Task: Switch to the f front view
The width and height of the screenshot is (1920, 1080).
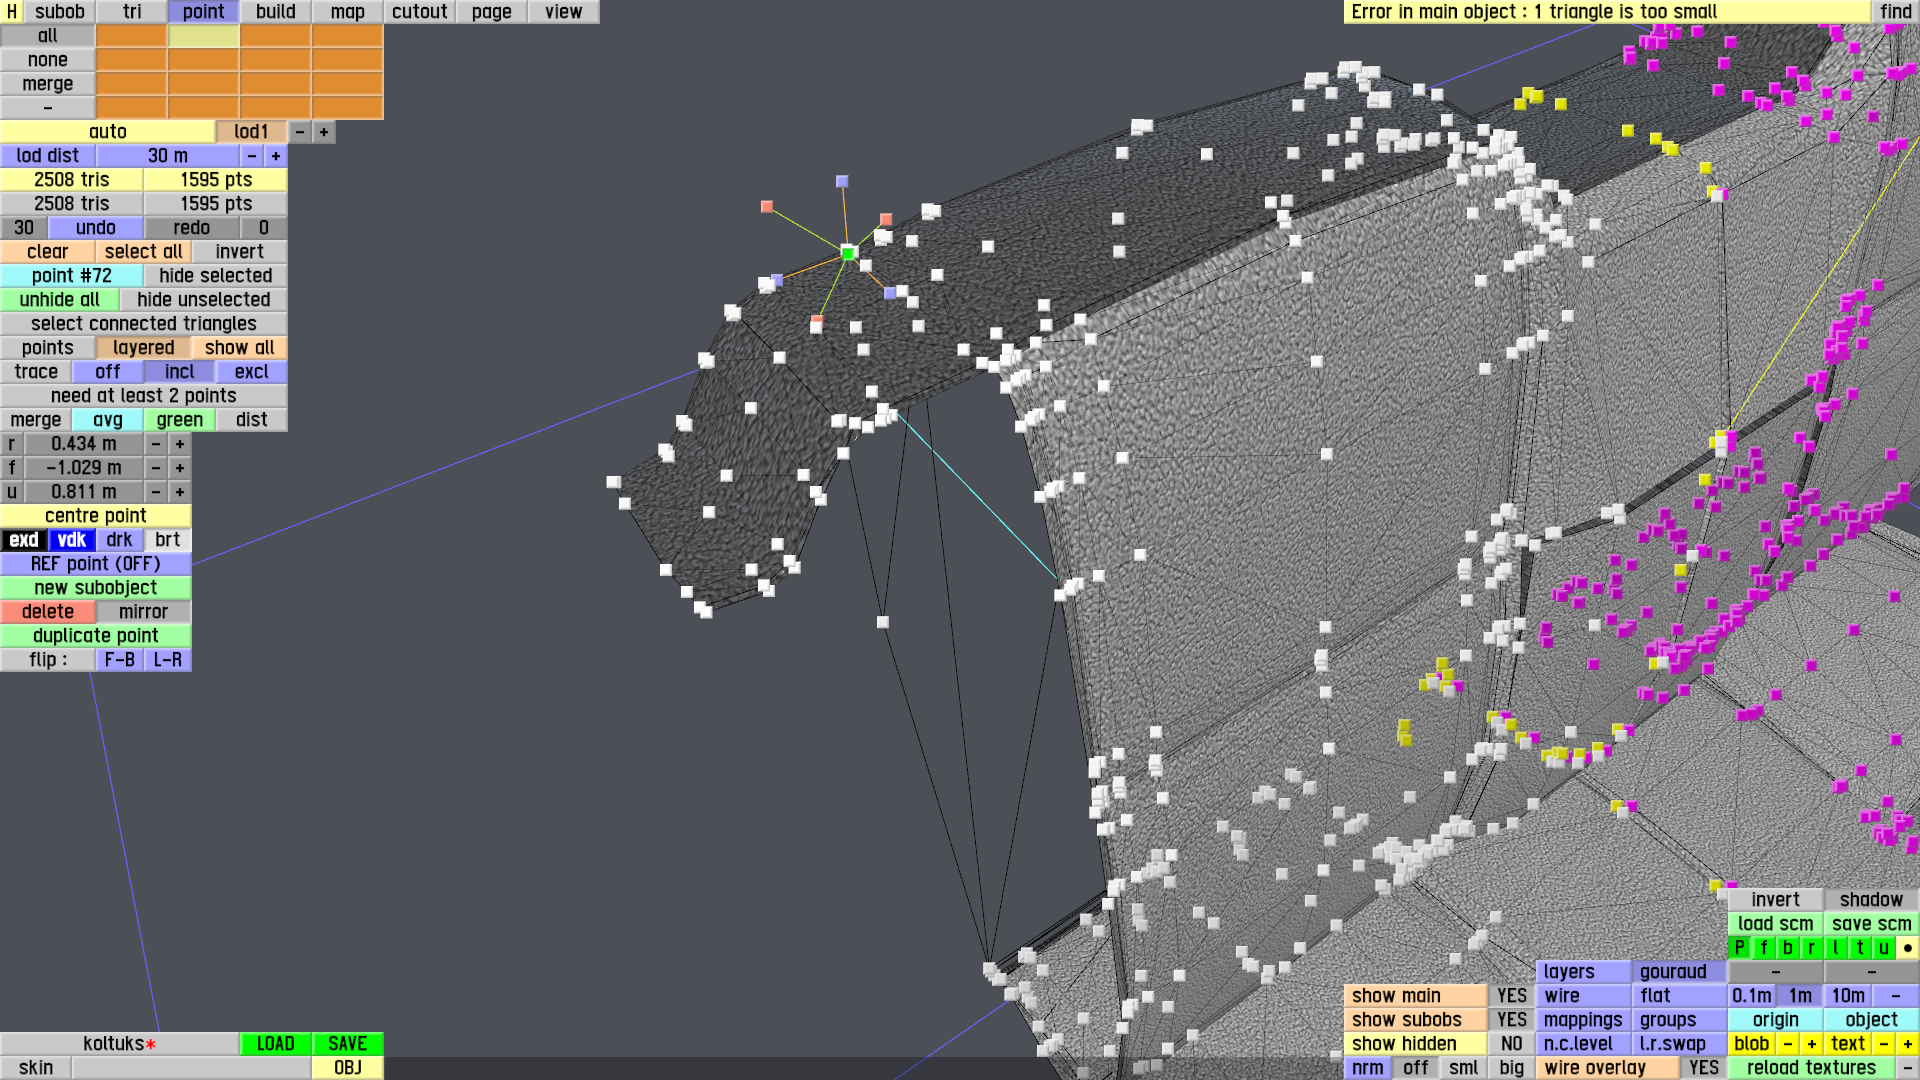Action: pyautogui.click(x=1763, y=948)
